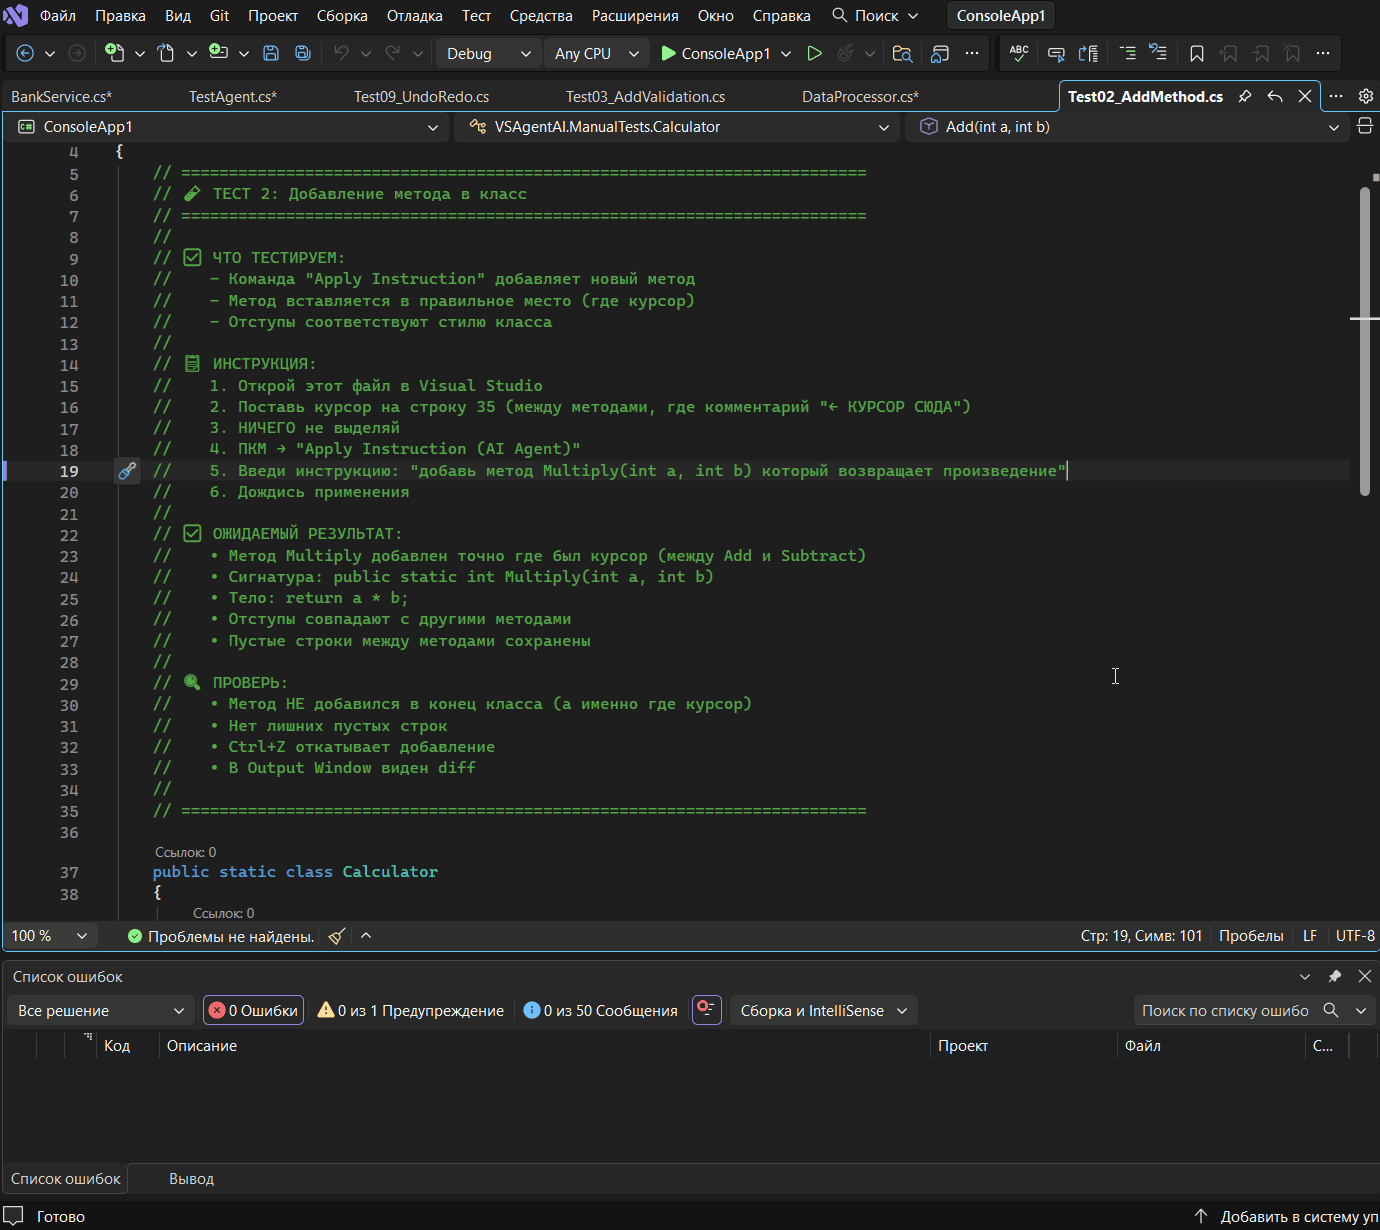
Task: Open the Debug configuration dropdown
Action: coord(488,54)
